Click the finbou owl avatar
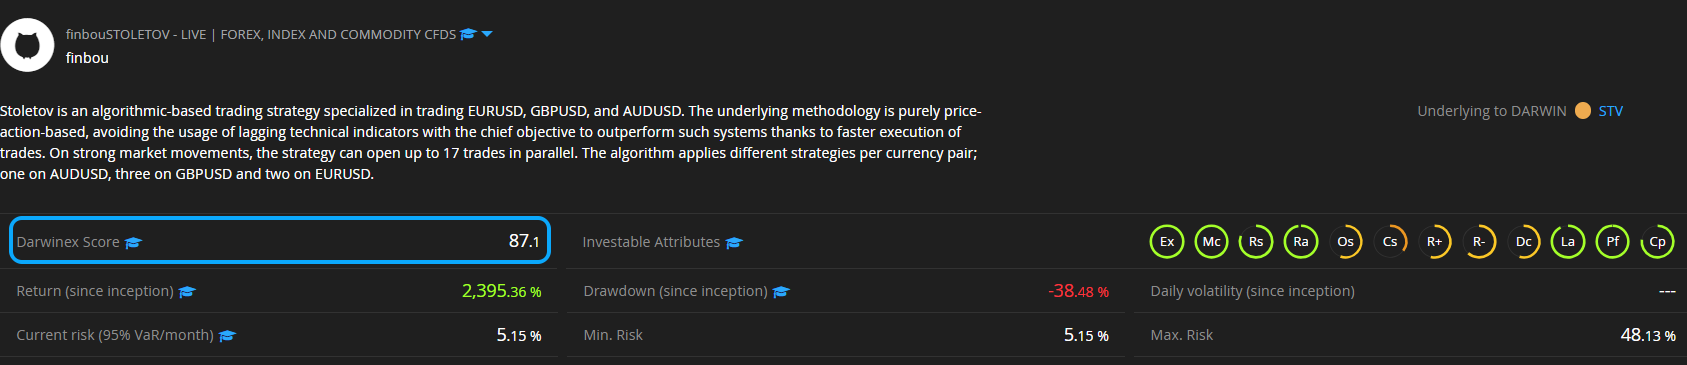Viewport: 1687px width, 365px height. tap(27, 45)
